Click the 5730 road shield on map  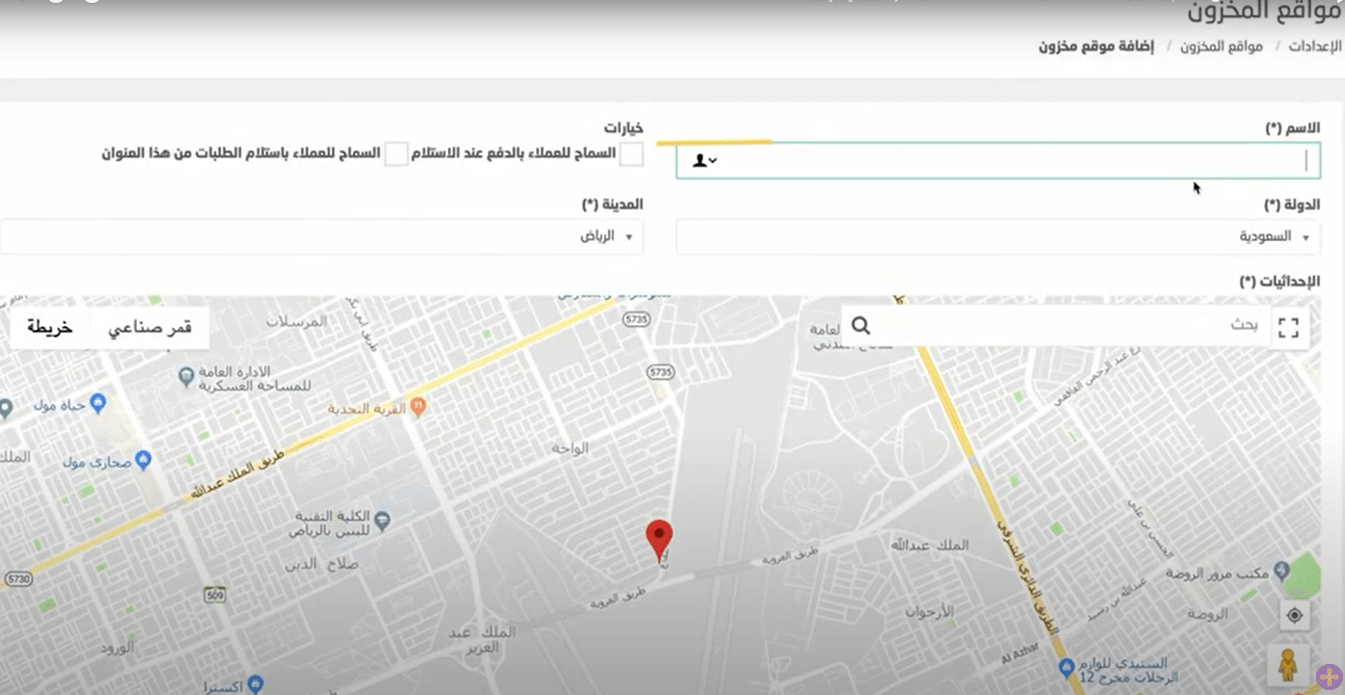click(x=17, y=580)
